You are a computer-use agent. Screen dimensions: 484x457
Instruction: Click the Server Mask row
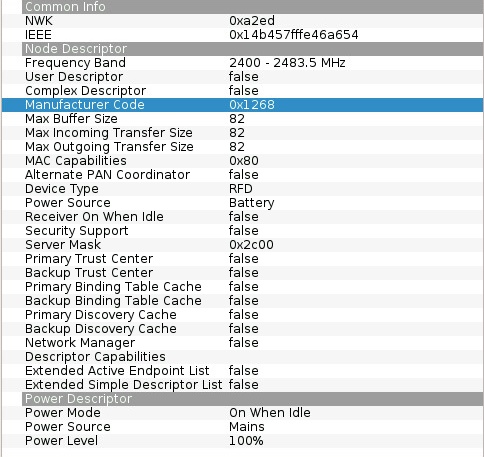pos(243,245)
